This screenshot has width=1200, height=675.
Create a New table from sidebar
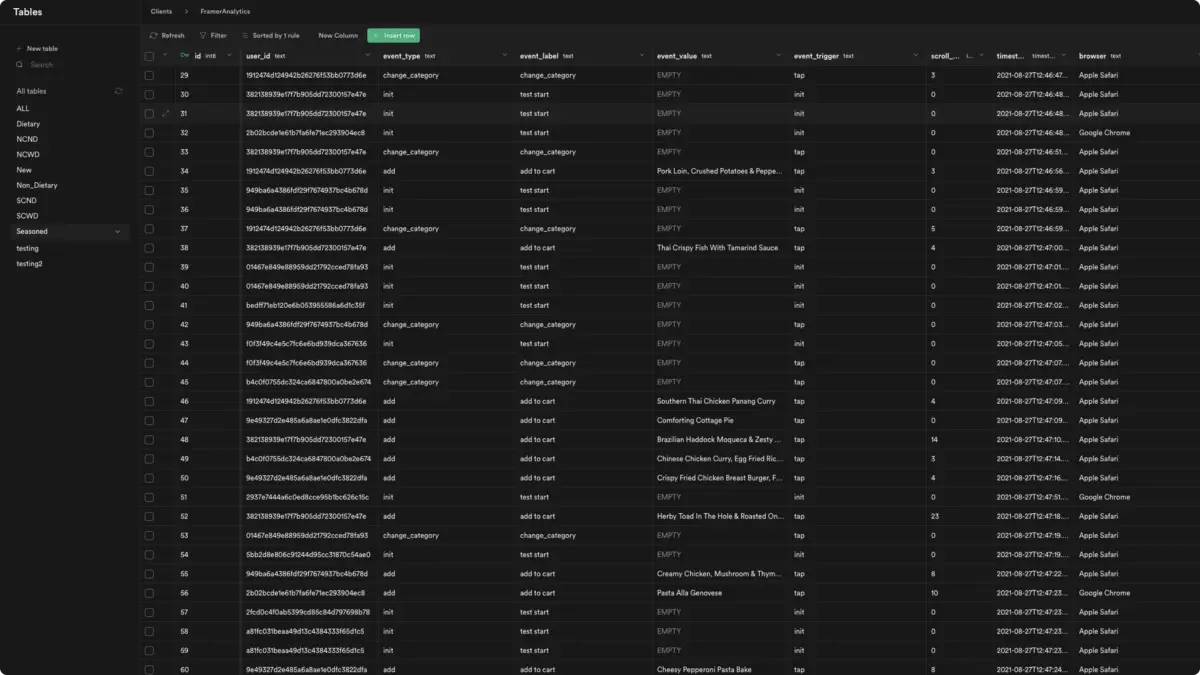tap(37, 48)
